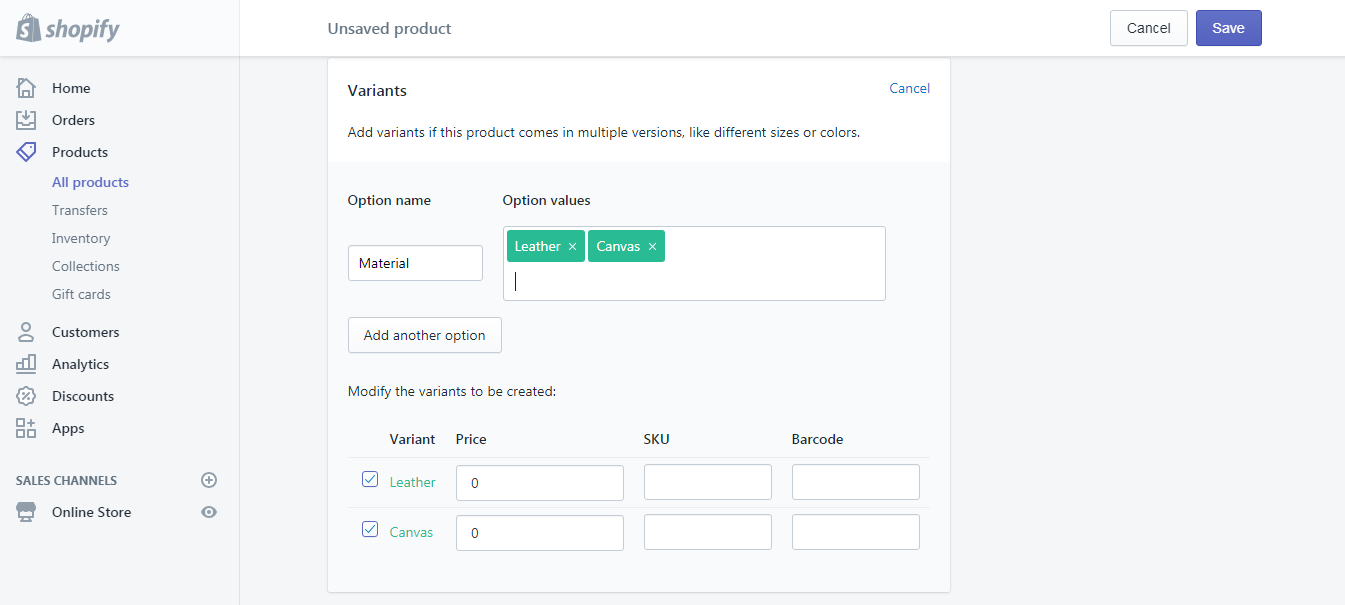Viewport: 1345px width, 605px height.
Task: Open Online Store sales channel
Action: [x=91, y=512]
